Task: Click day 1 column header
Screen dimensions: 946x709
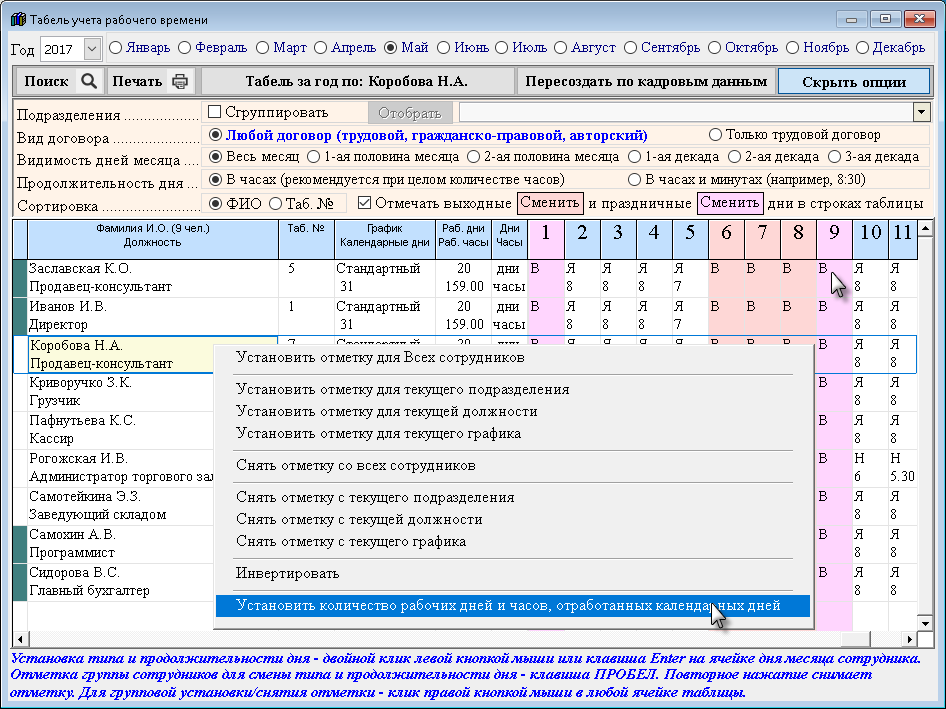Action: coord(545,240)
